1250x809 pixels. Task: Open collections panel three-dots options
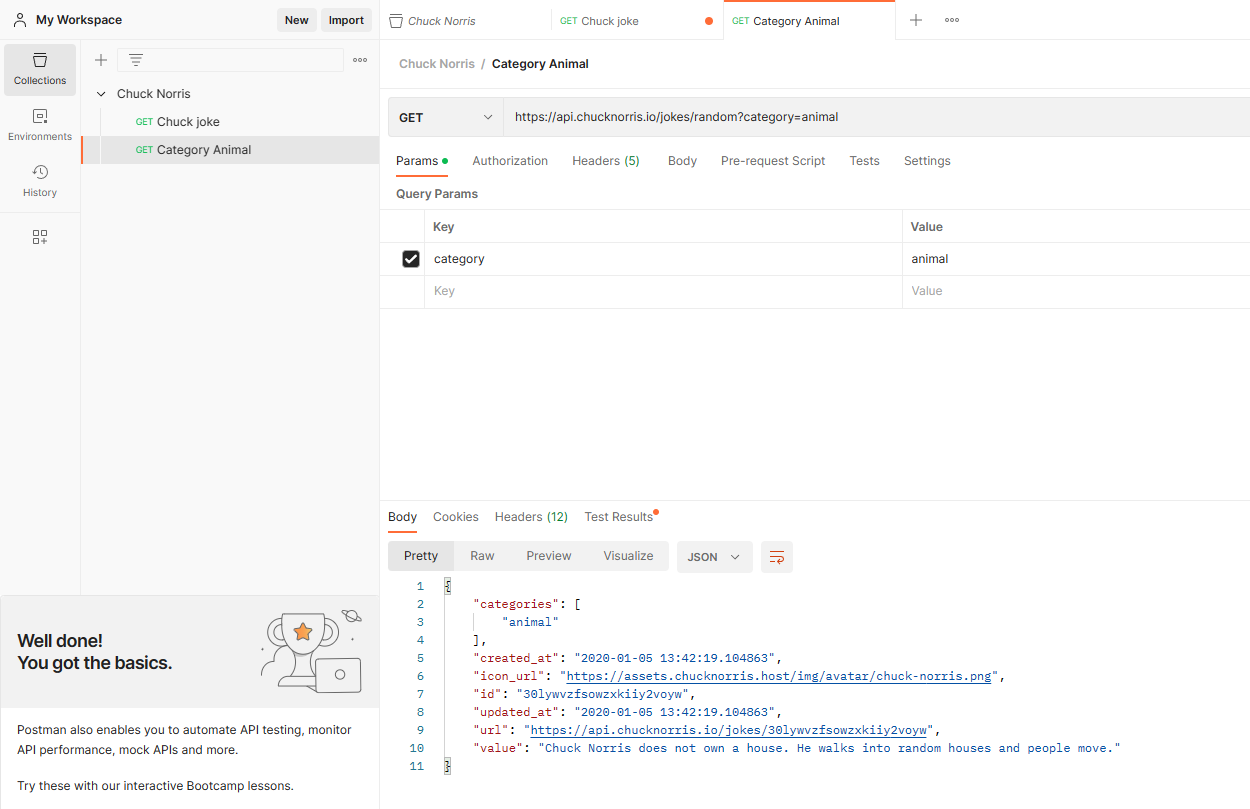coord(360,60)
